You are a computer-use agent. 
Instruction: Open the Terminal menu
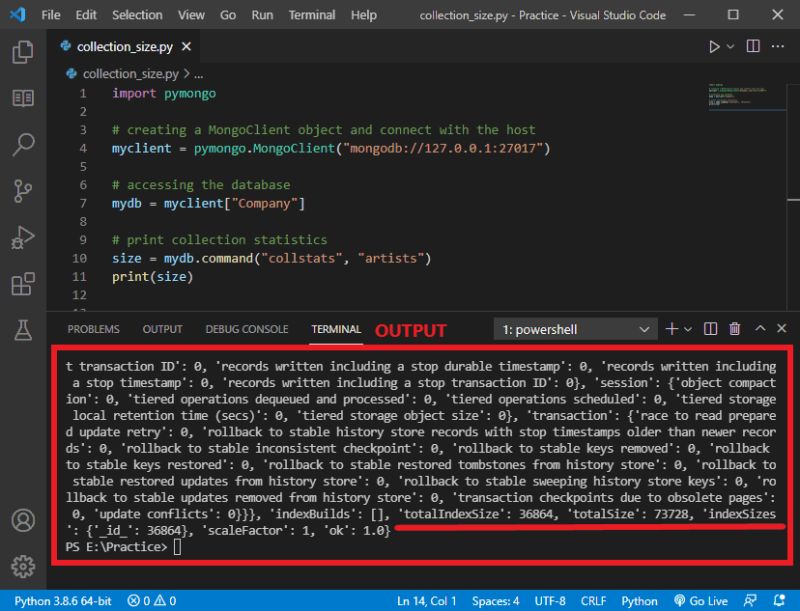click(x=311, y=15)
